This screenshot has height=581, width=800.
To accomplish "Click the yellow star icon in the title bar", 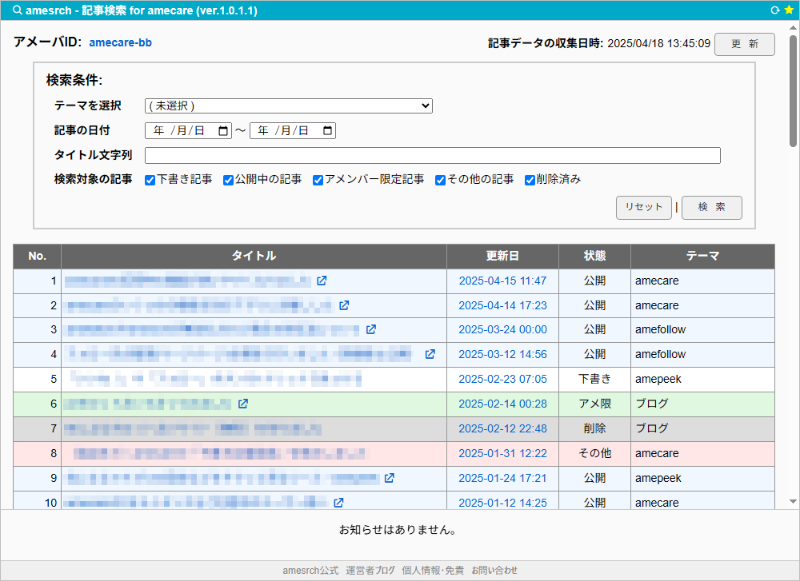I will point(788,9).
